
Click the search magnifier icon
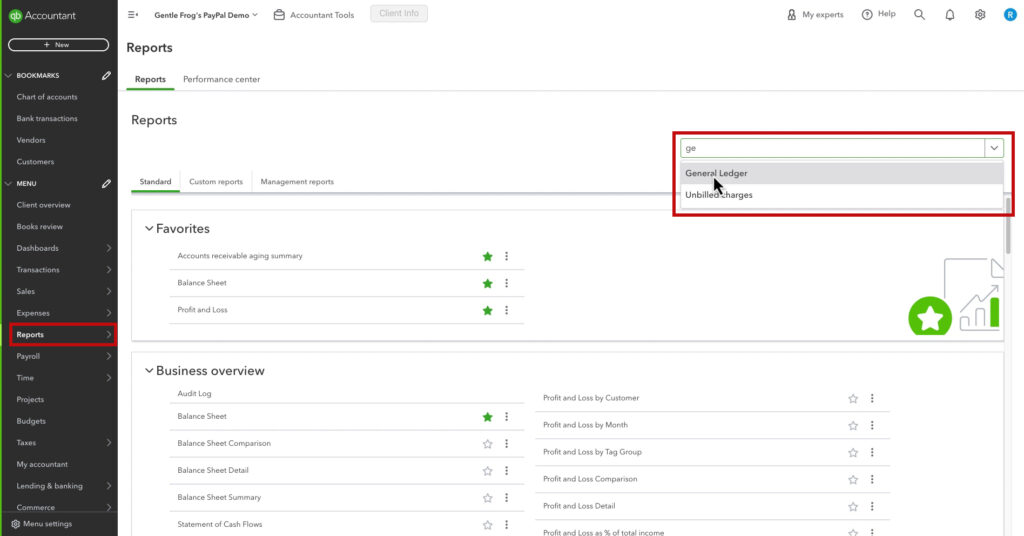pos(920,14)
